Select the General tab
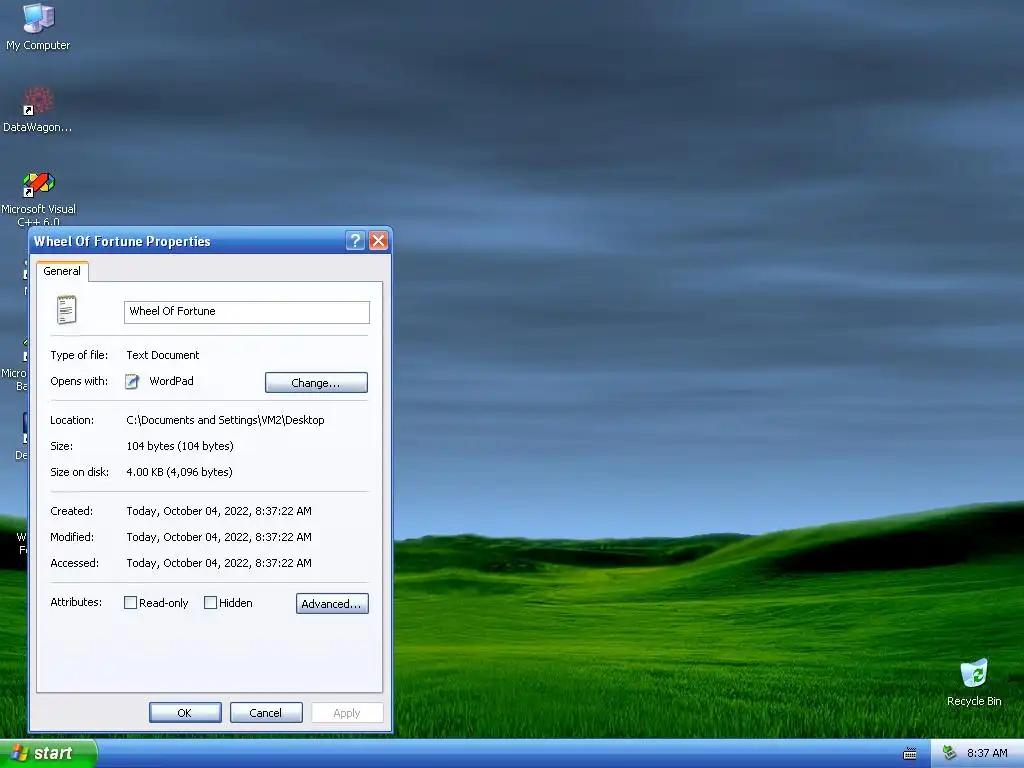 tap(62, 271)
